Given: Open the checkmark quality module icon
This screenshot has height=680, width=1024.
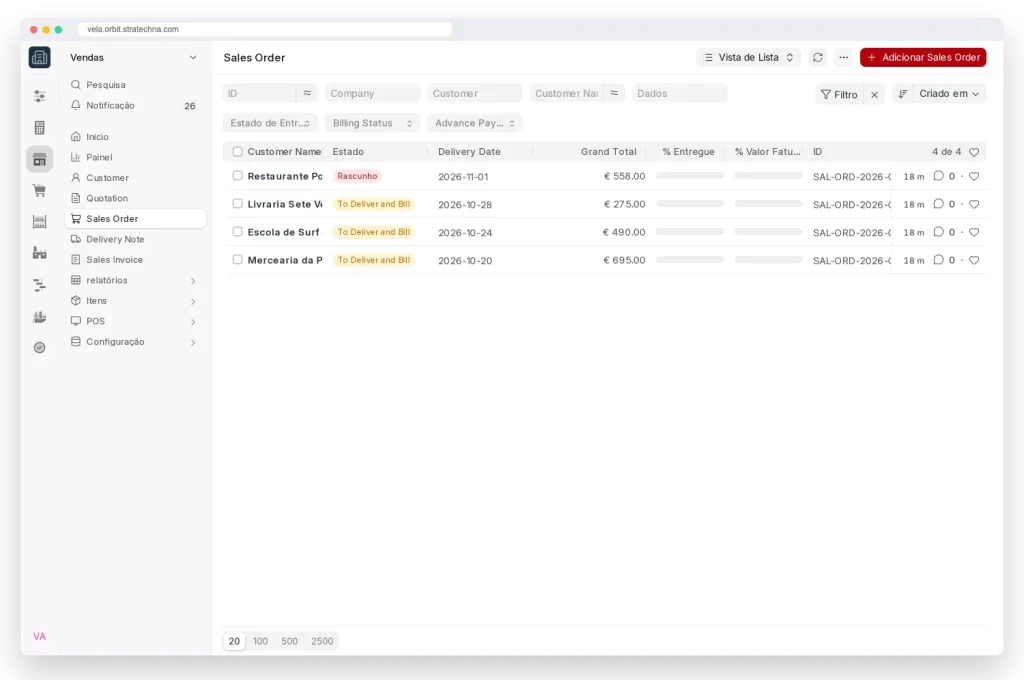Looking at the screenshot, I should click(x=39, y=348).
